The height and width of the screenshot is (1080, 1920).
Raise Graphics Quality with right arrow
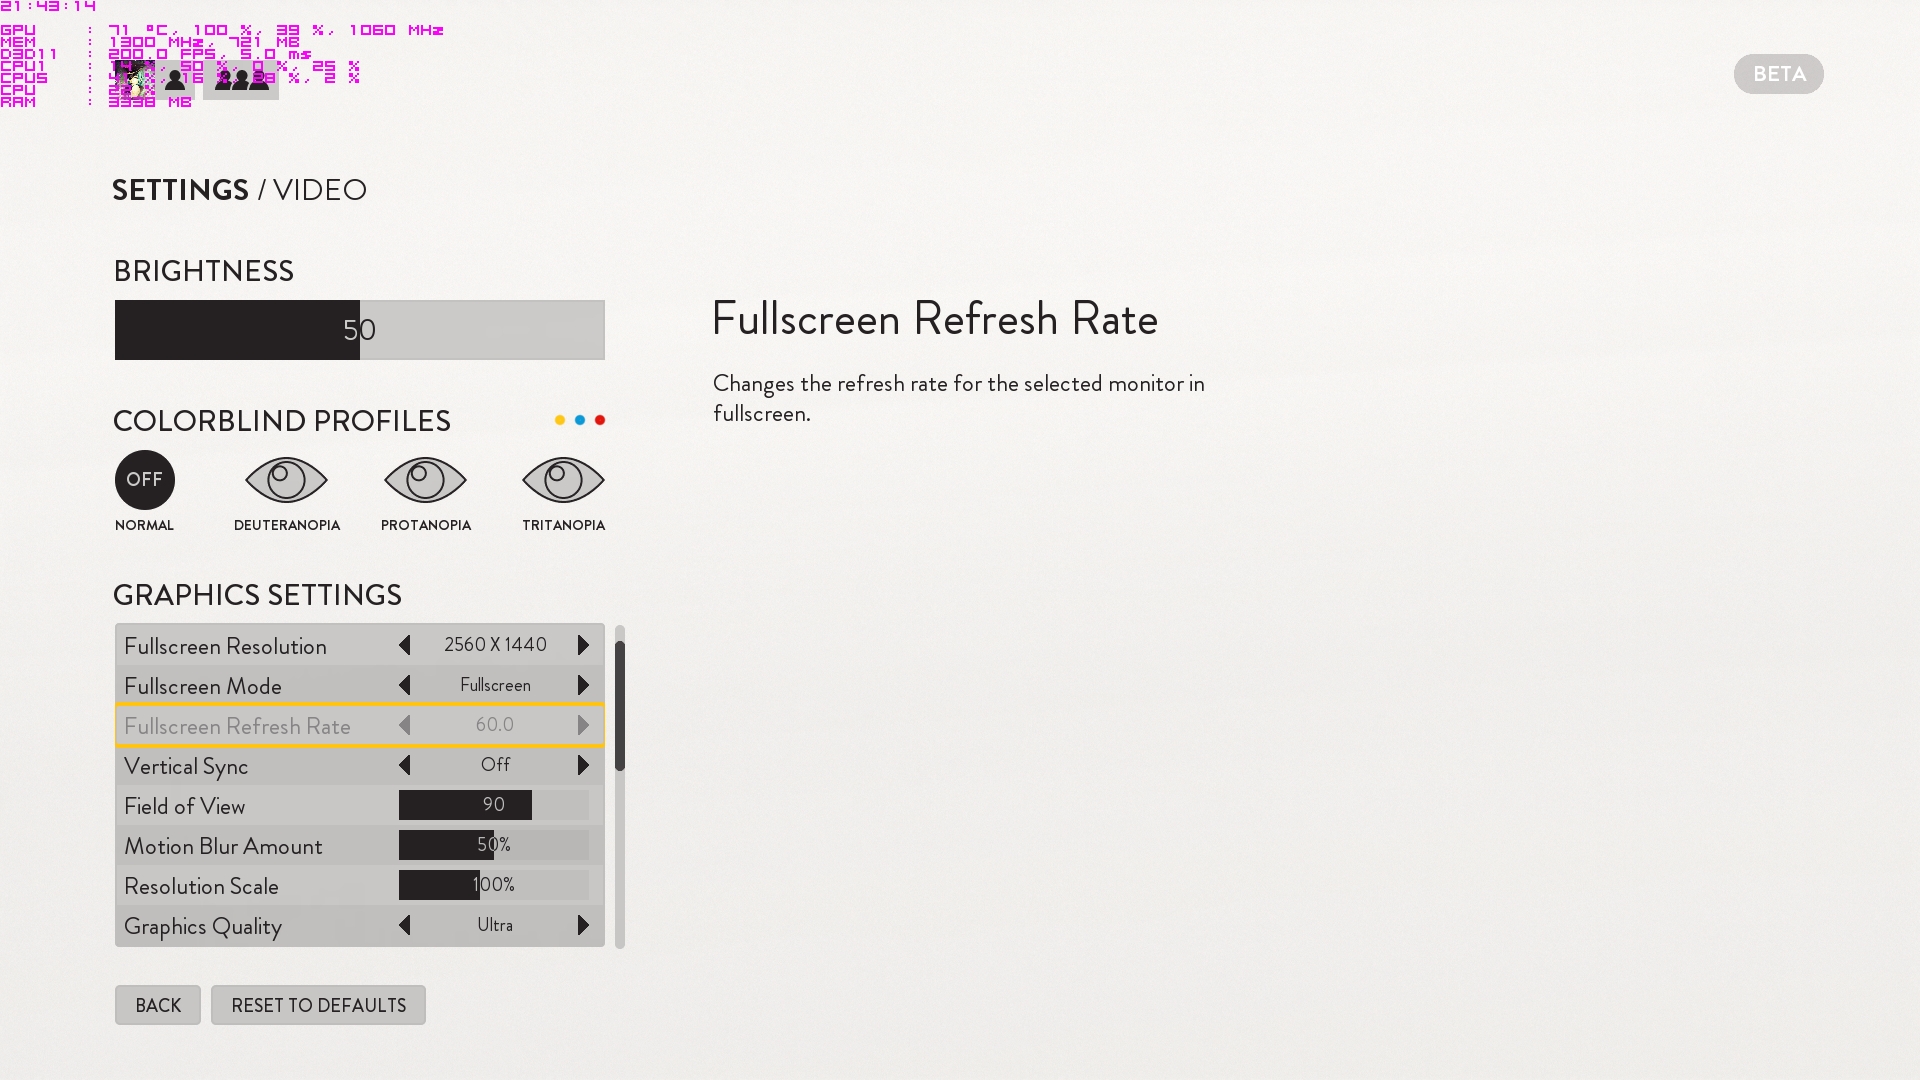583,926
